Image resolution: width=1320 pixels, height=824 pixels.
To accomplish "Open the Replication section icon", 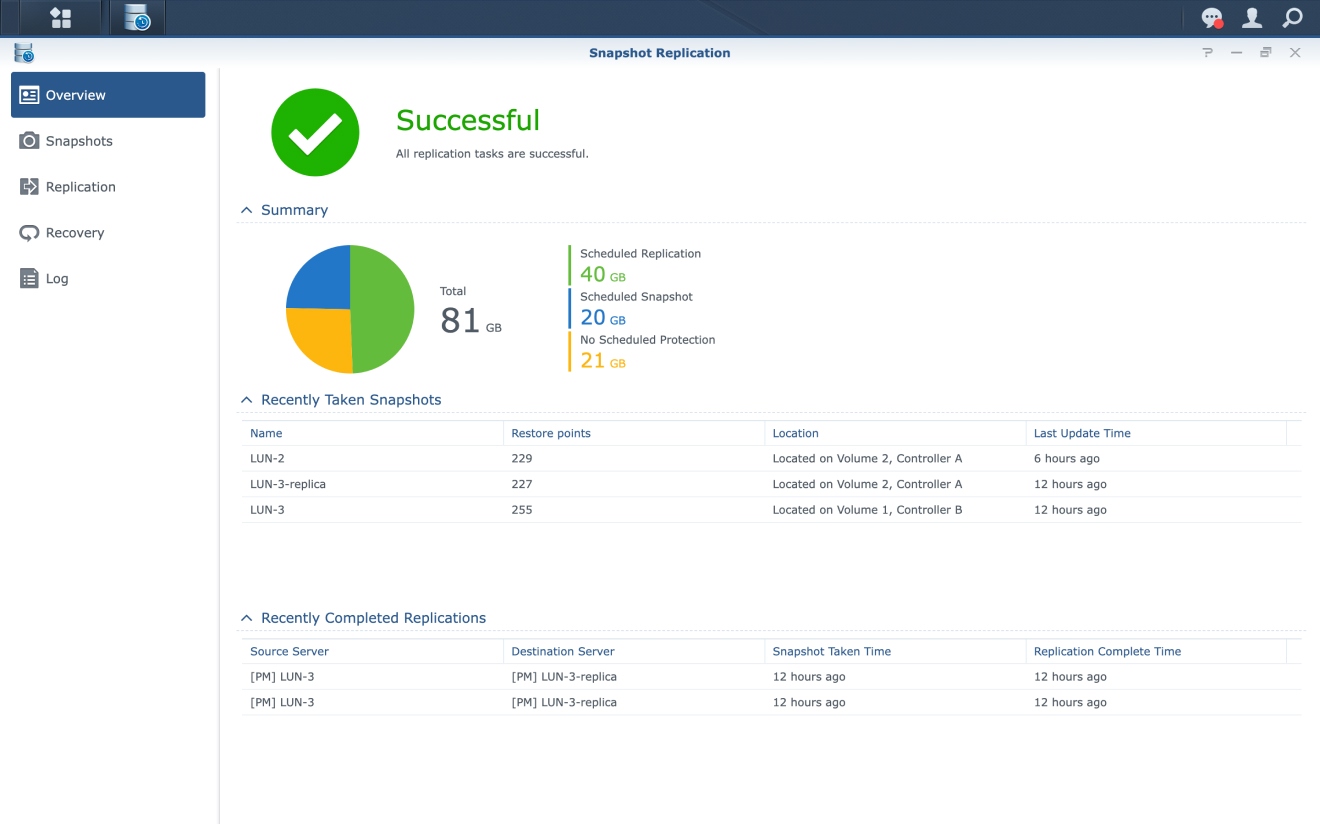I will click(28, 186).
